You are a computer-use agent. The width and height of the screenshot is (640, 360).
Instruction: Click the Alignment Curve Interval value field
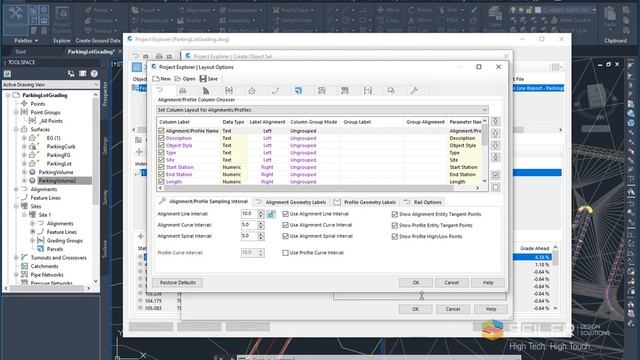(x=249, y=225)
